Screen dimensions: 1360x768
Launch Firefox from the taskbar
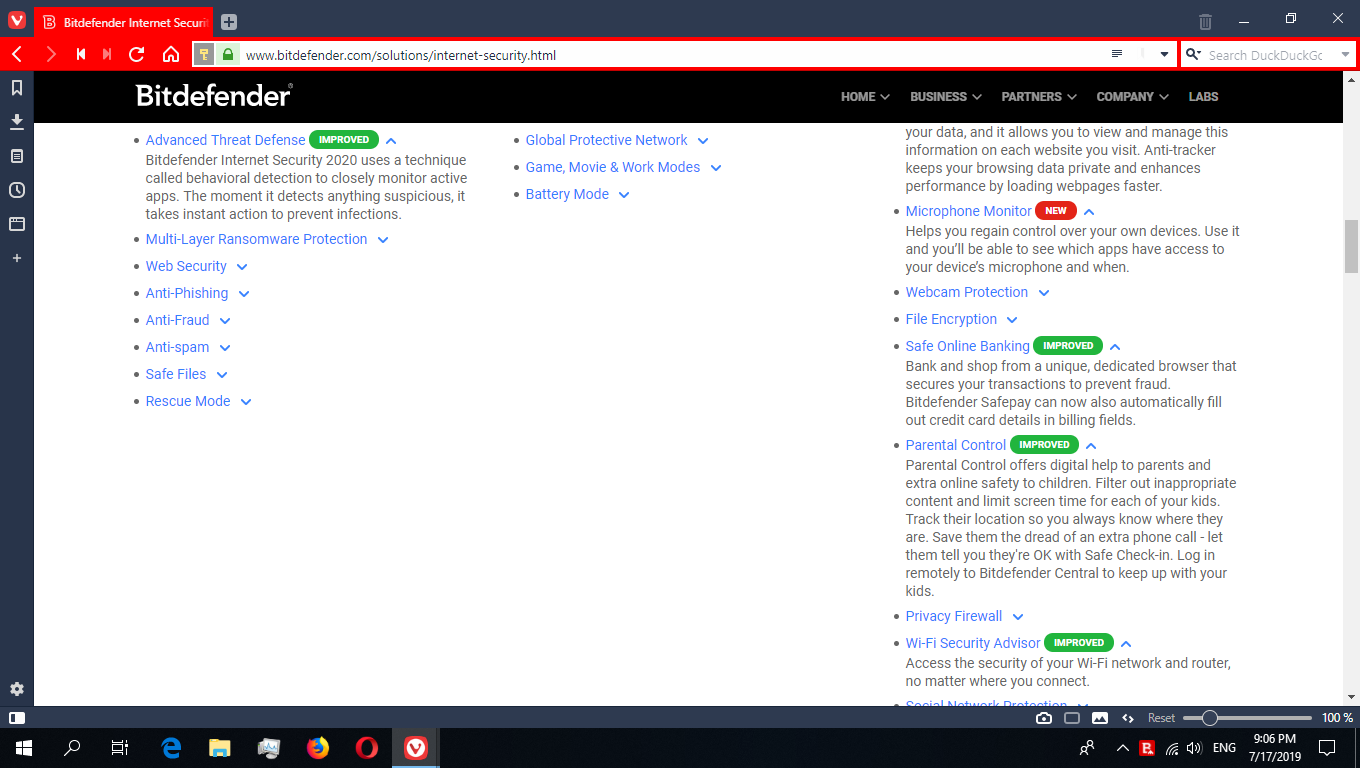pos(318,747)
